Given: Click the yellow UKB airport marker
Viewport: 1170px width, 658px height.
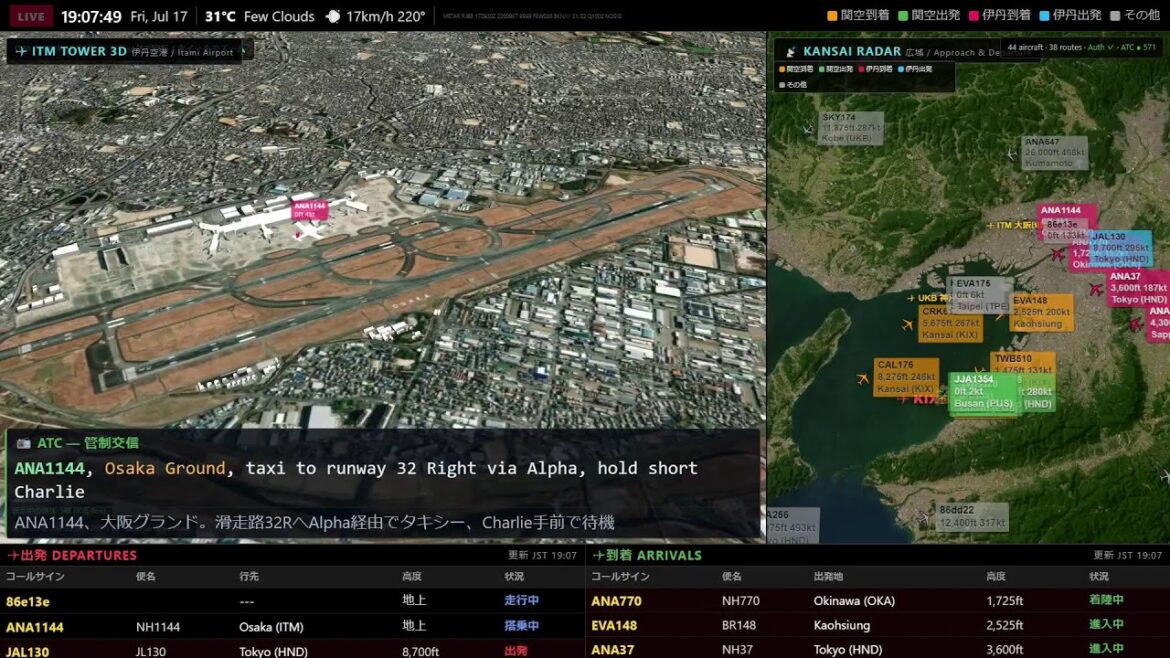Looking at the screenshot, I should 927,298.
